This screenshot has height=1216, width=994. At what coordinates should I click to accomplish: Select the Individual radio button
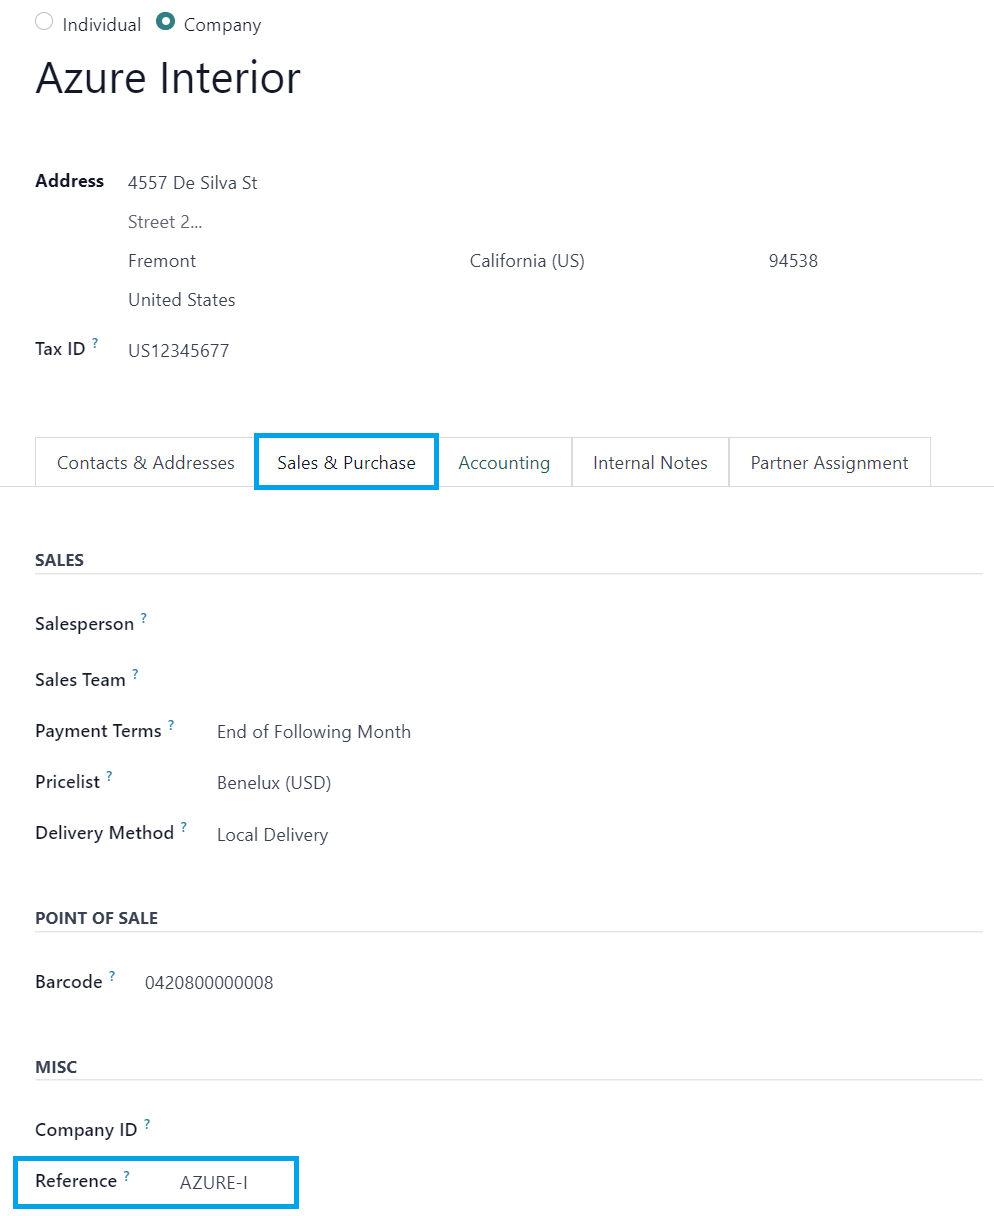pyautogui.click(x=44, y=21)
